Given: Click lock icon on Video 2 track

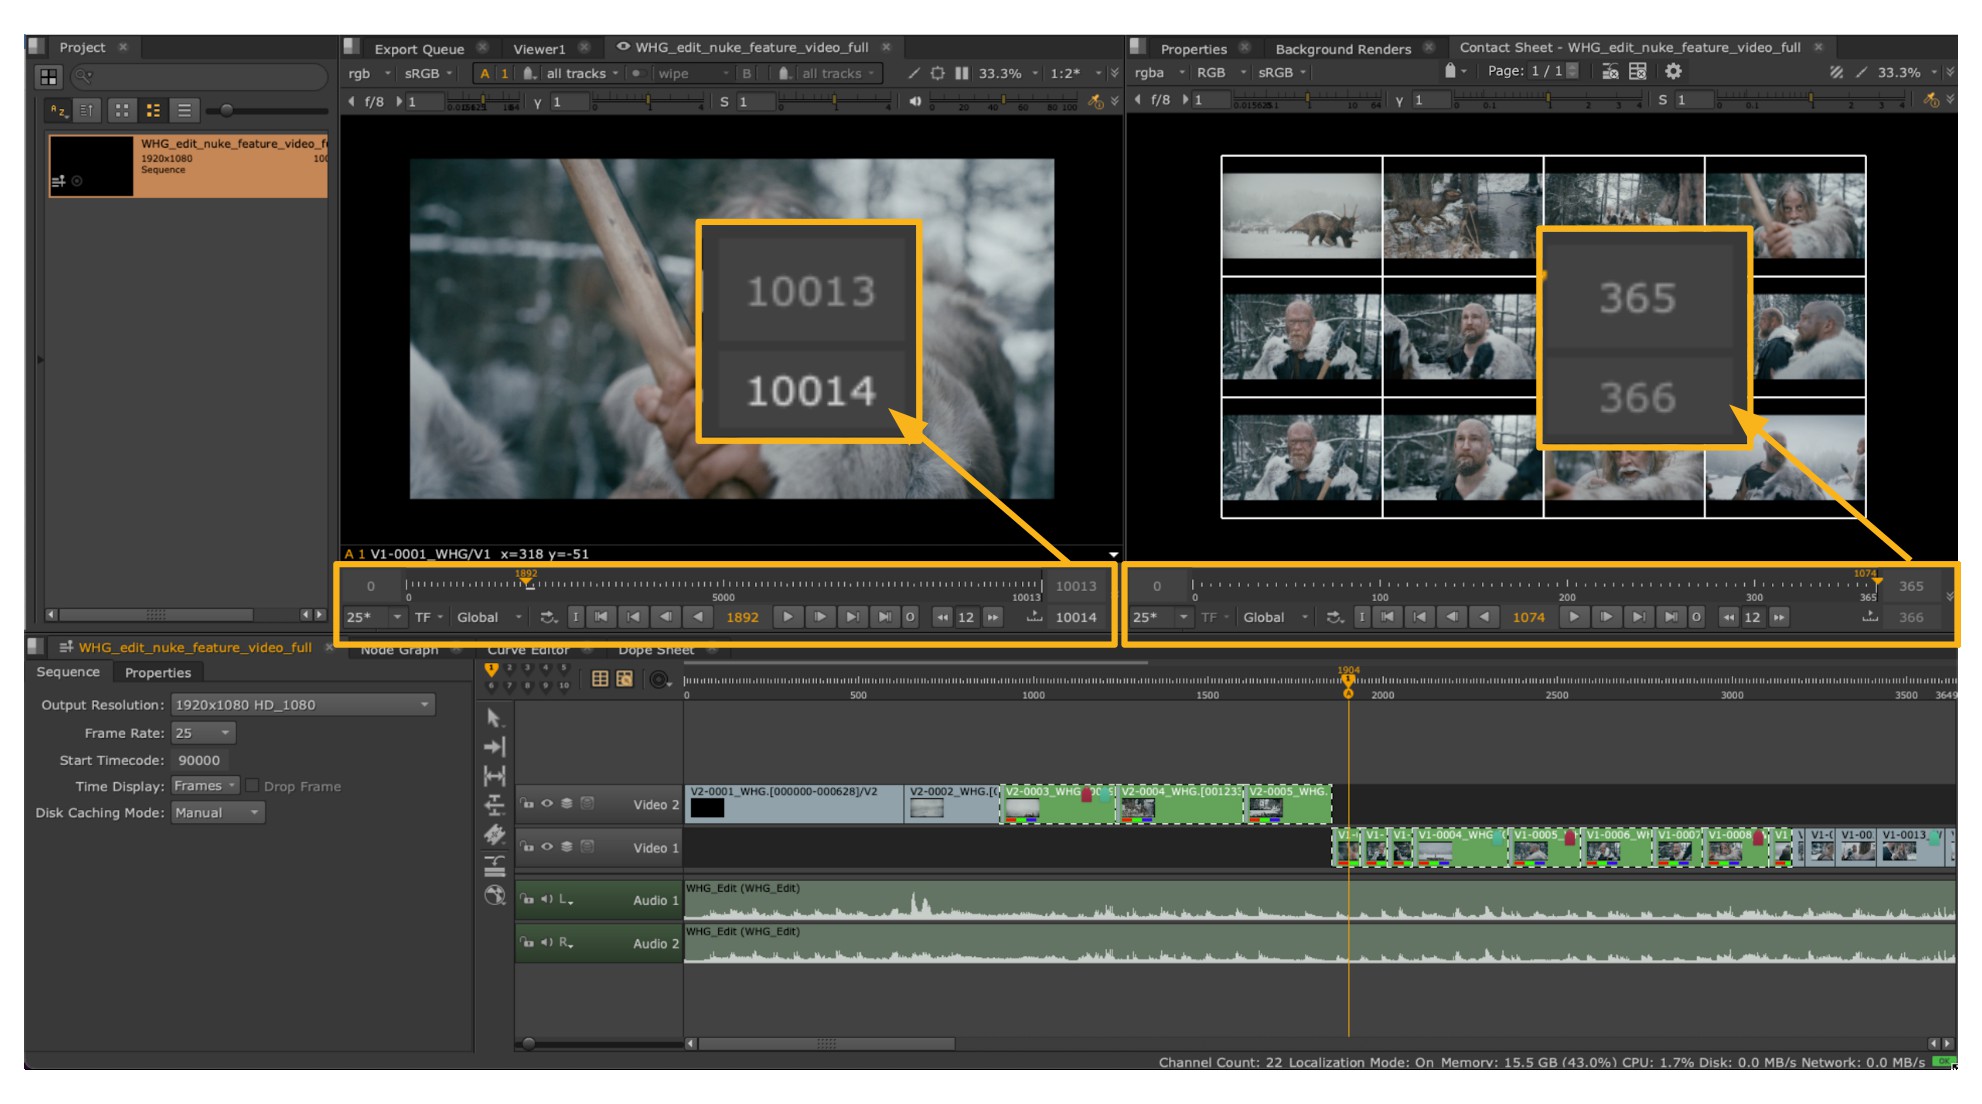Looking at the screenshot, I should coord(527,803).
